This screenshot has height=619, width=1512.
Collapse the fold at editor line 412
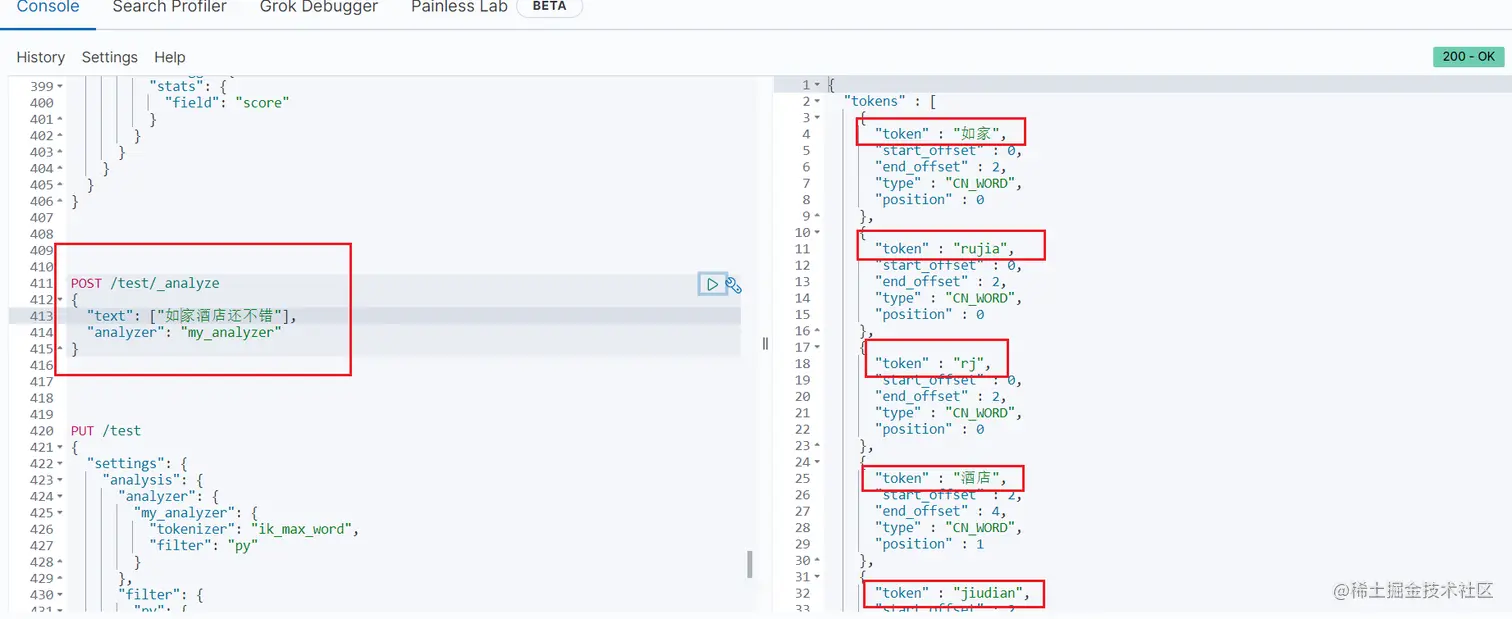click(59, 300)
